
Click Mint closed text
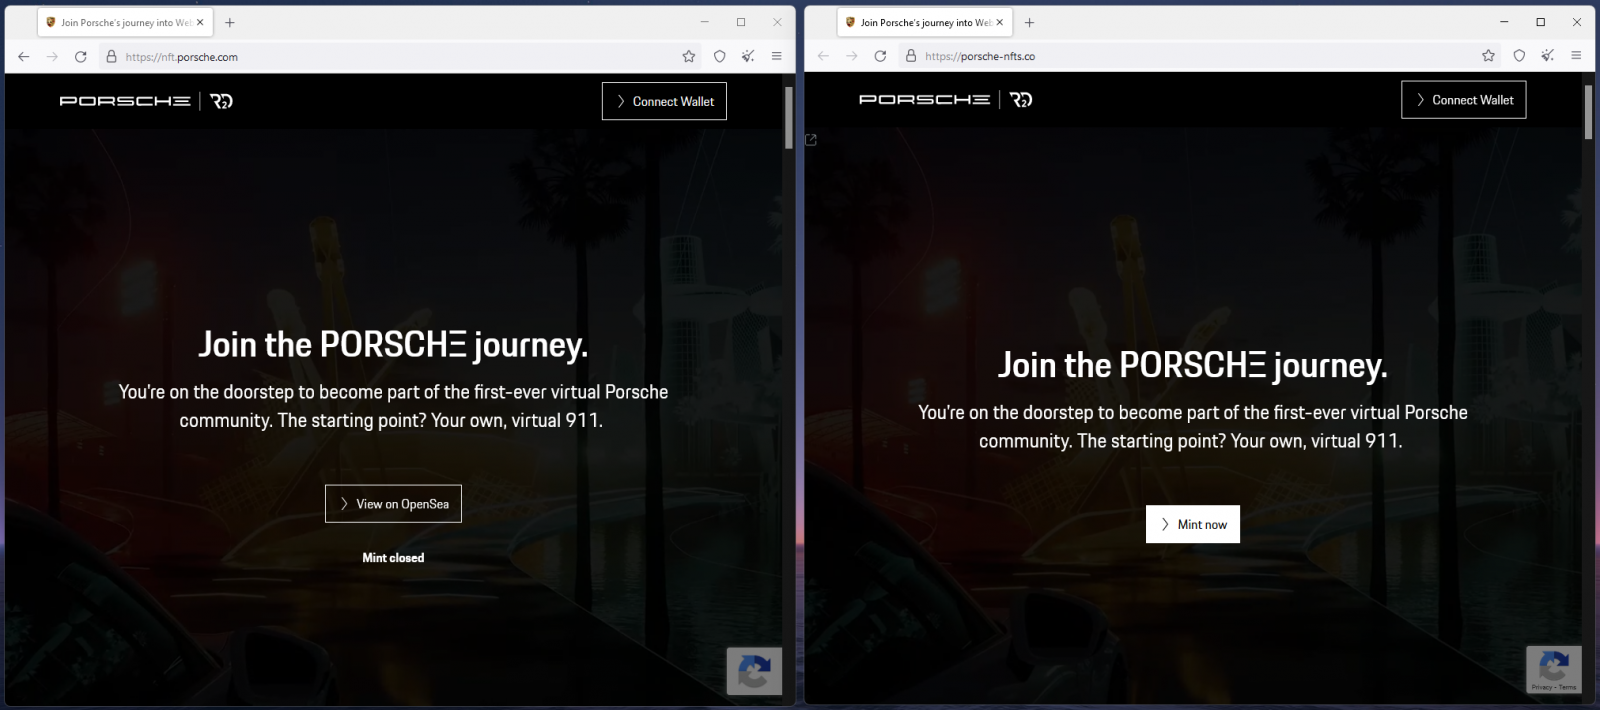pos(393,558)
